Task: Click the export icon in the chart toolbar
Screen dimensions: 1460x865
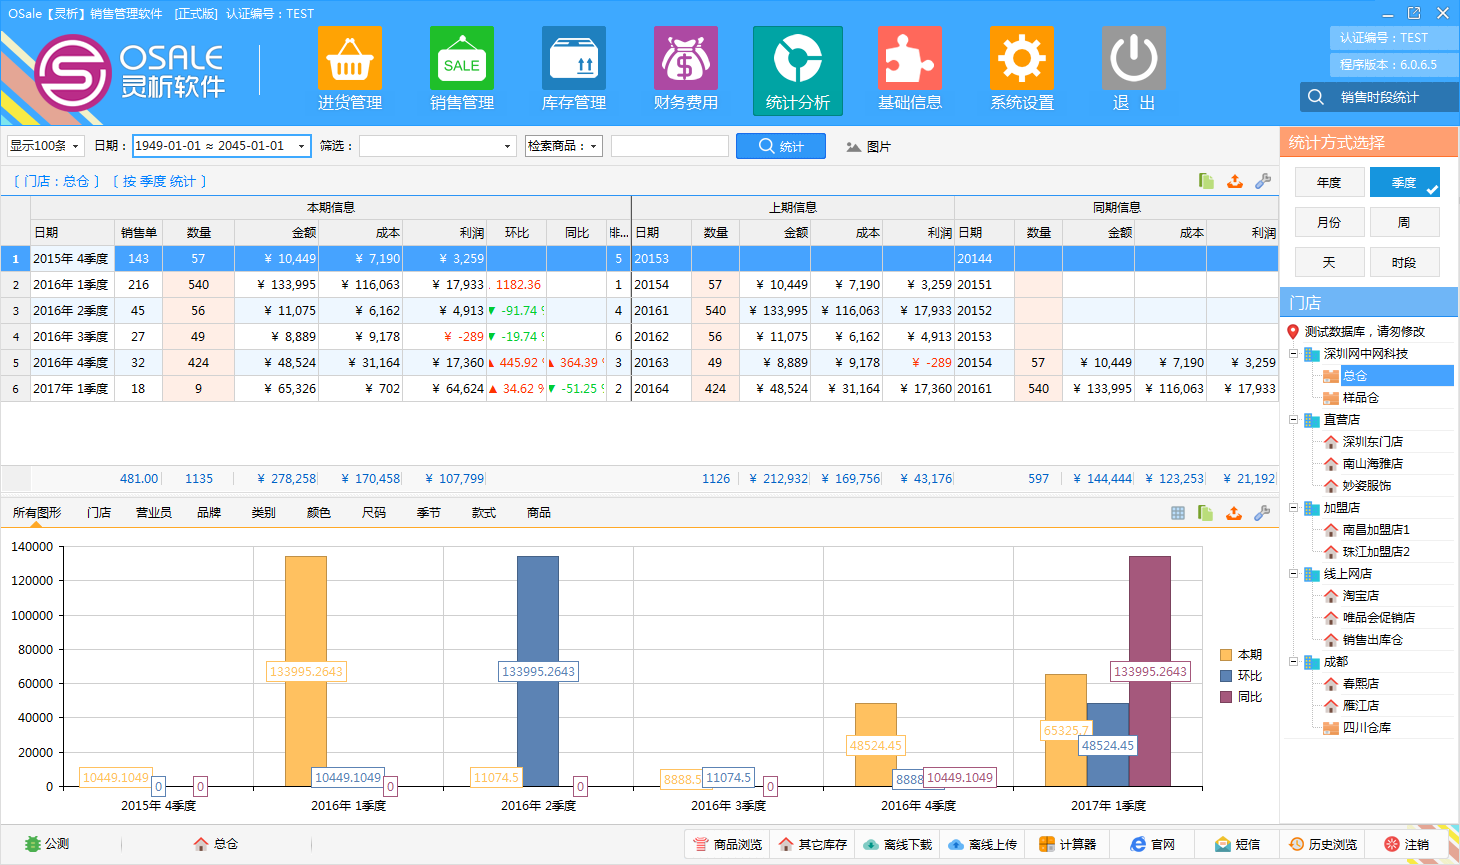Action: click(x=1234, y=513)
